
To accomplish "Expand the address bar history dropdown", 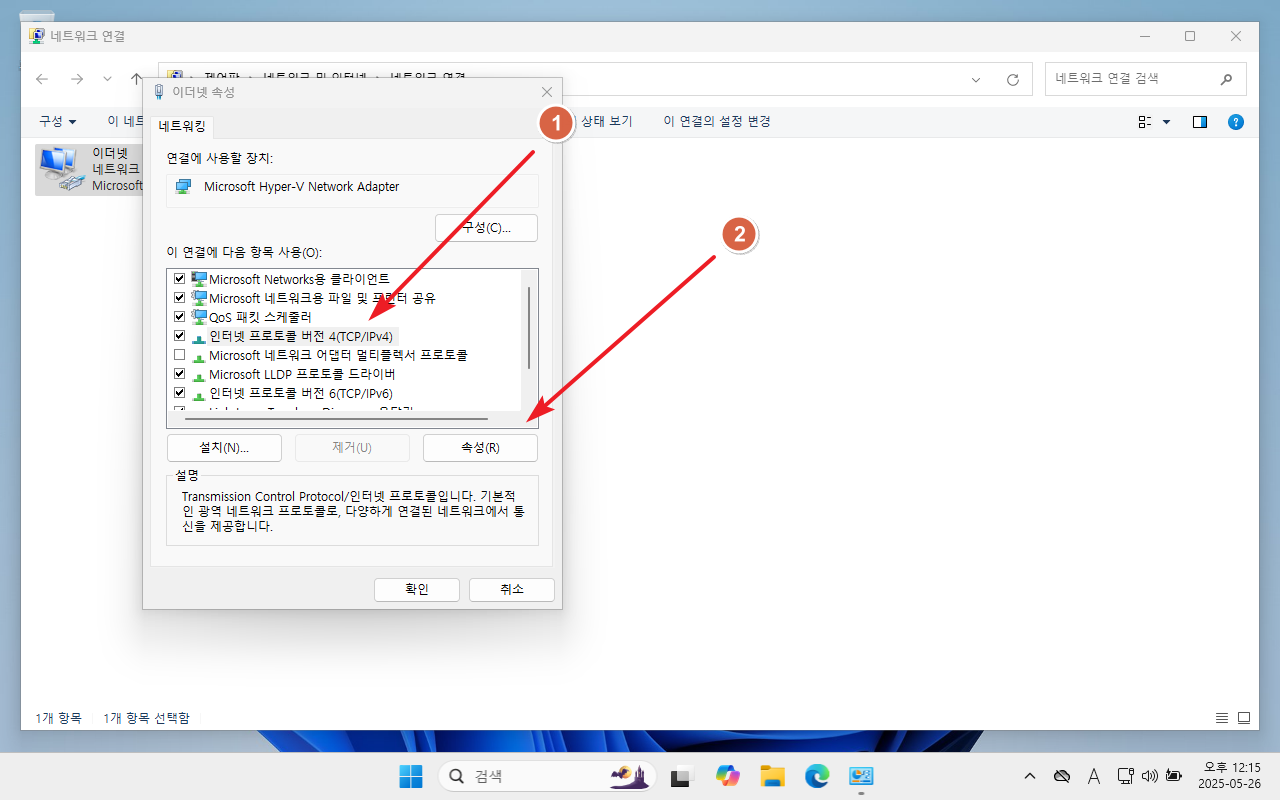I will [x=976, y=79].
